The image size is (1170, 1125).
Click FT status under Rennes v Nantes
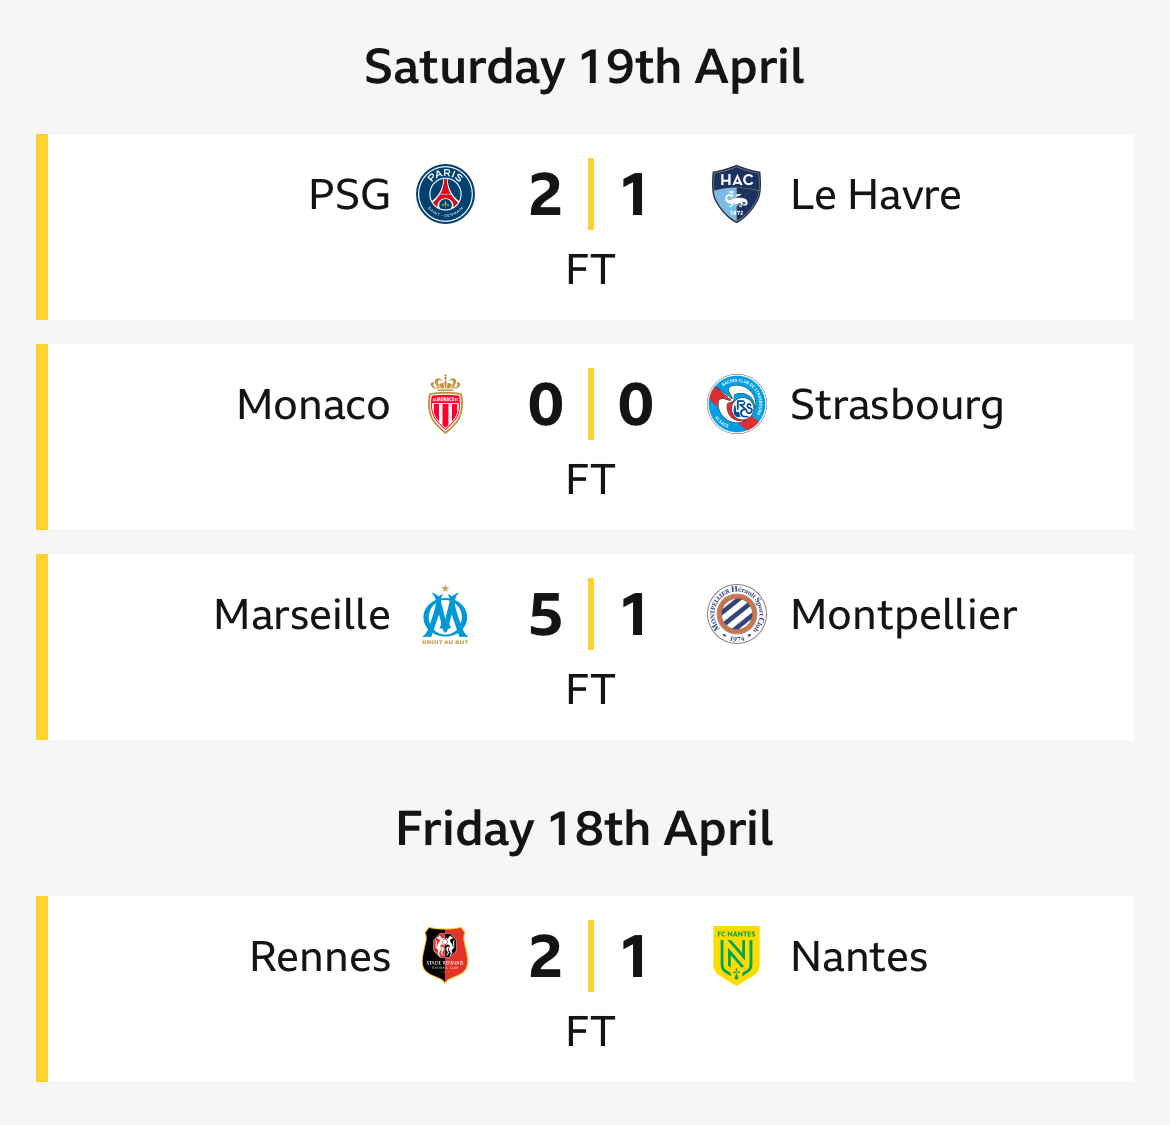tap(590, 1032)
